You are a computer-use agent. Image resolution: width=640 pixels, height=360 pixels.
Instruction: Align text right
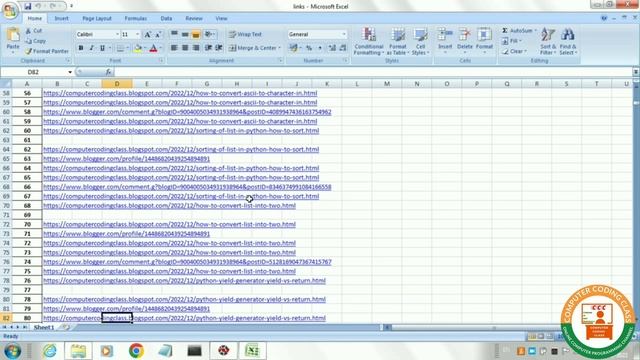[x=196, y=48]
